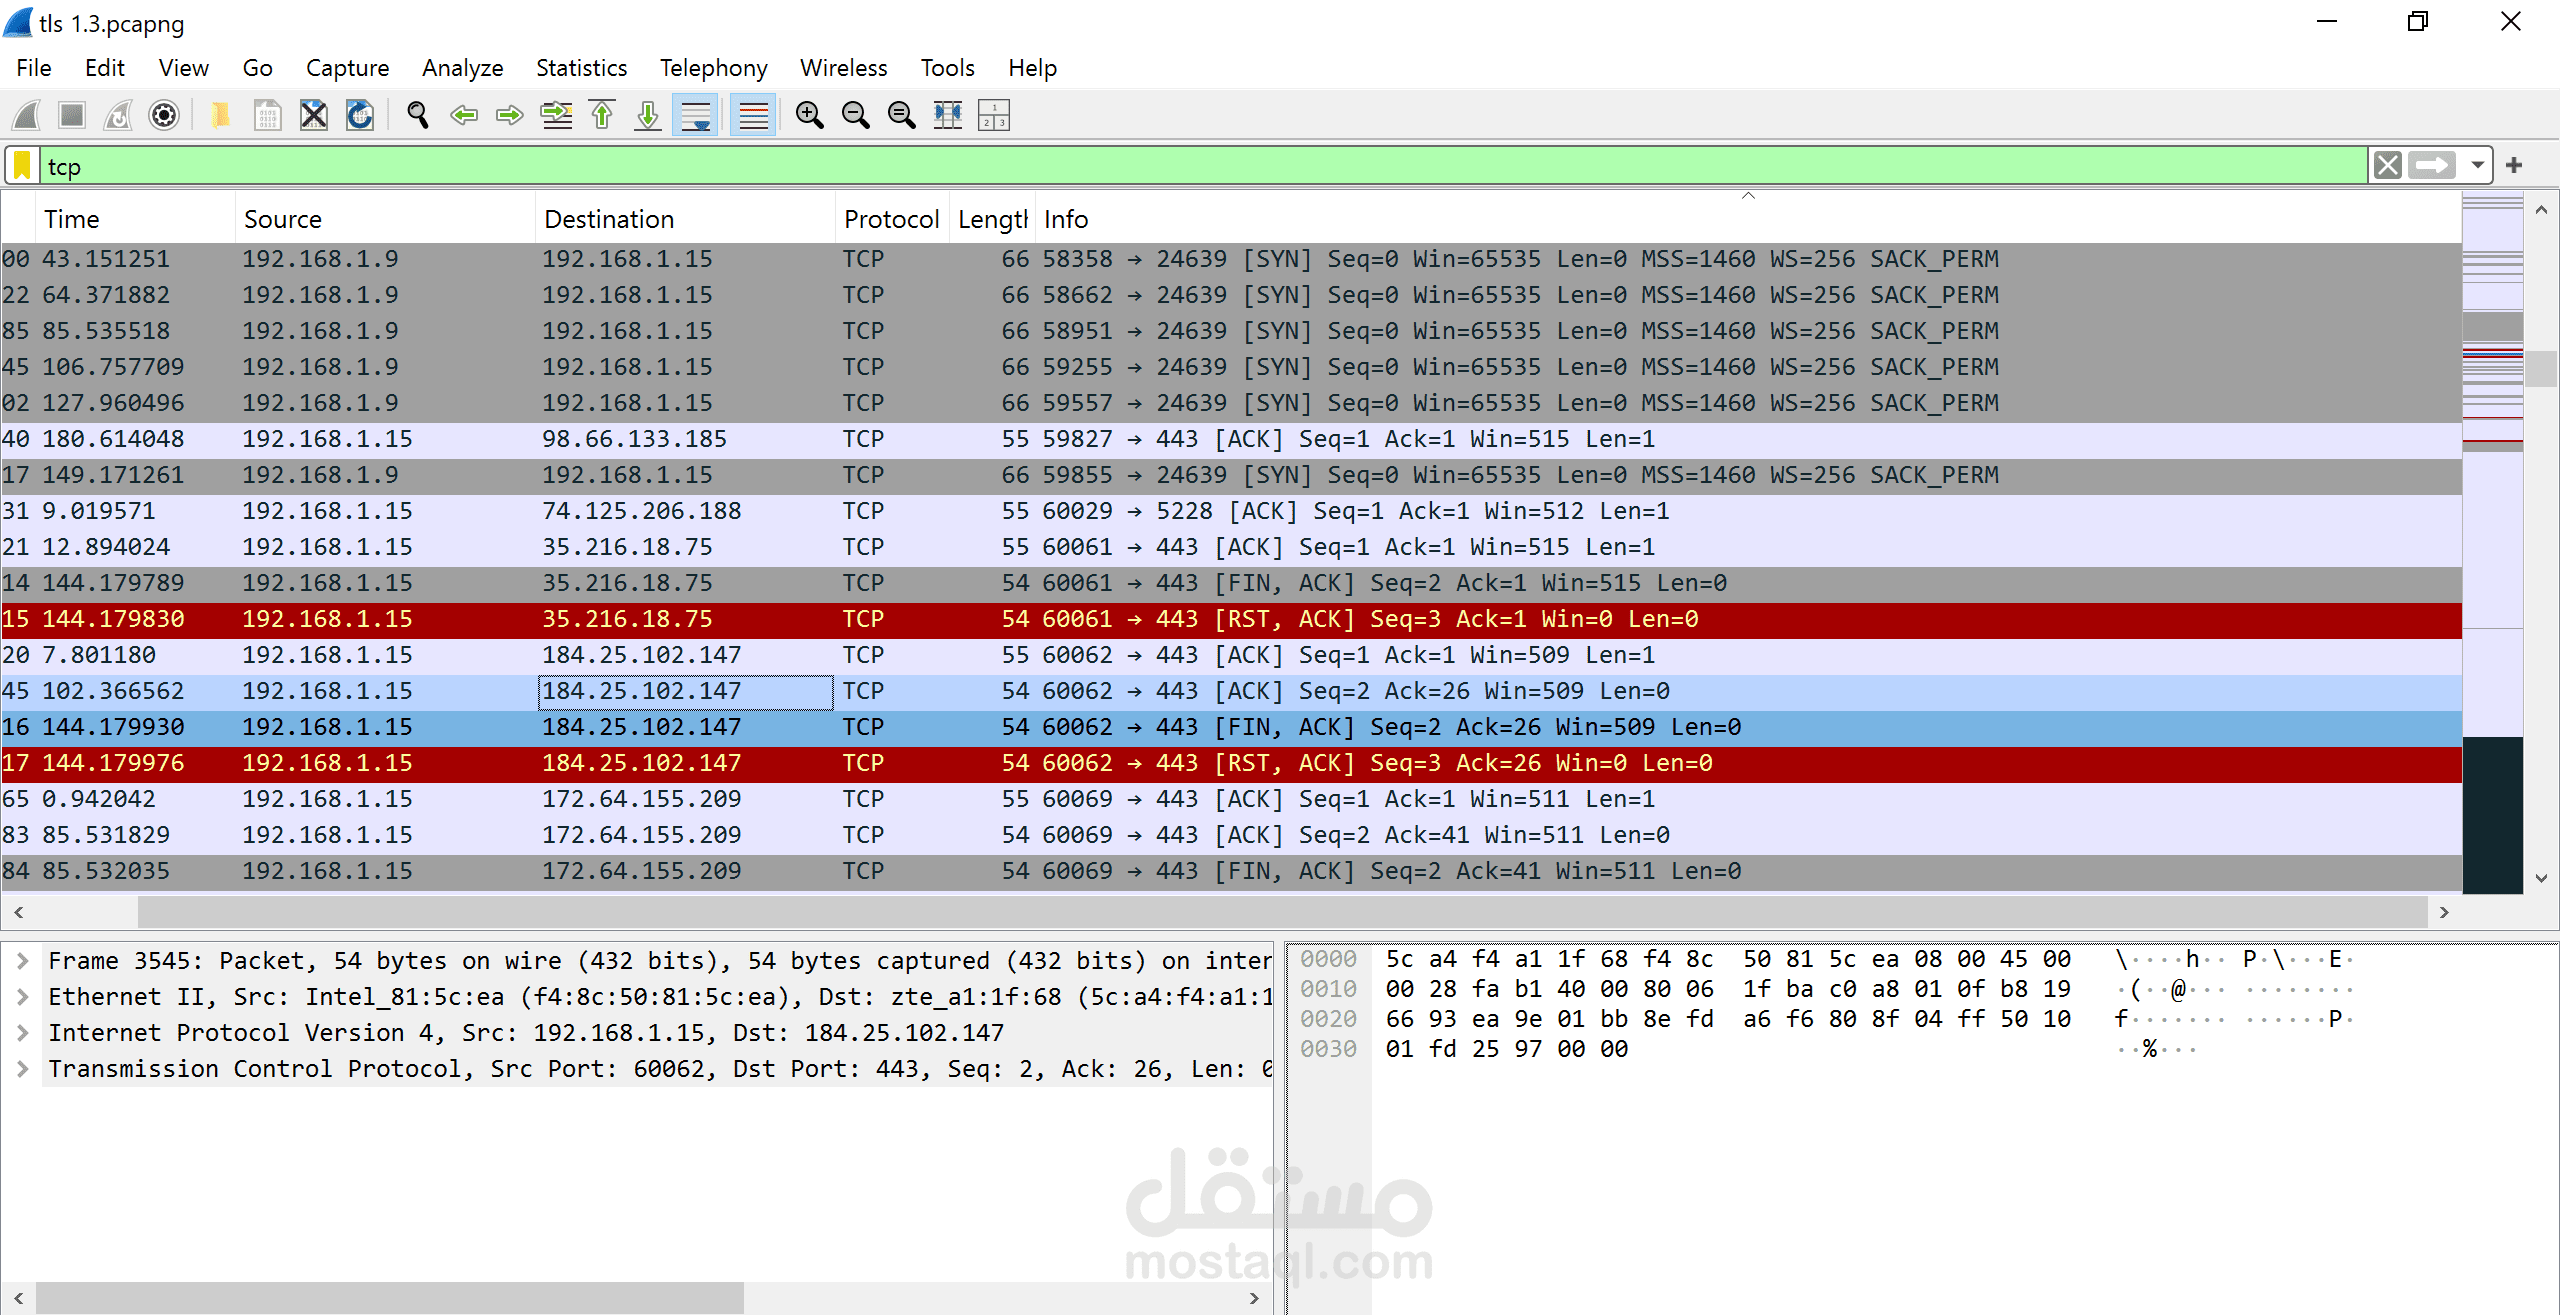The height and width of the screenshot is (1315, 2560).
Task: Go to the first packet arrow
Action: pyautogui.click(x=602, y=116)
